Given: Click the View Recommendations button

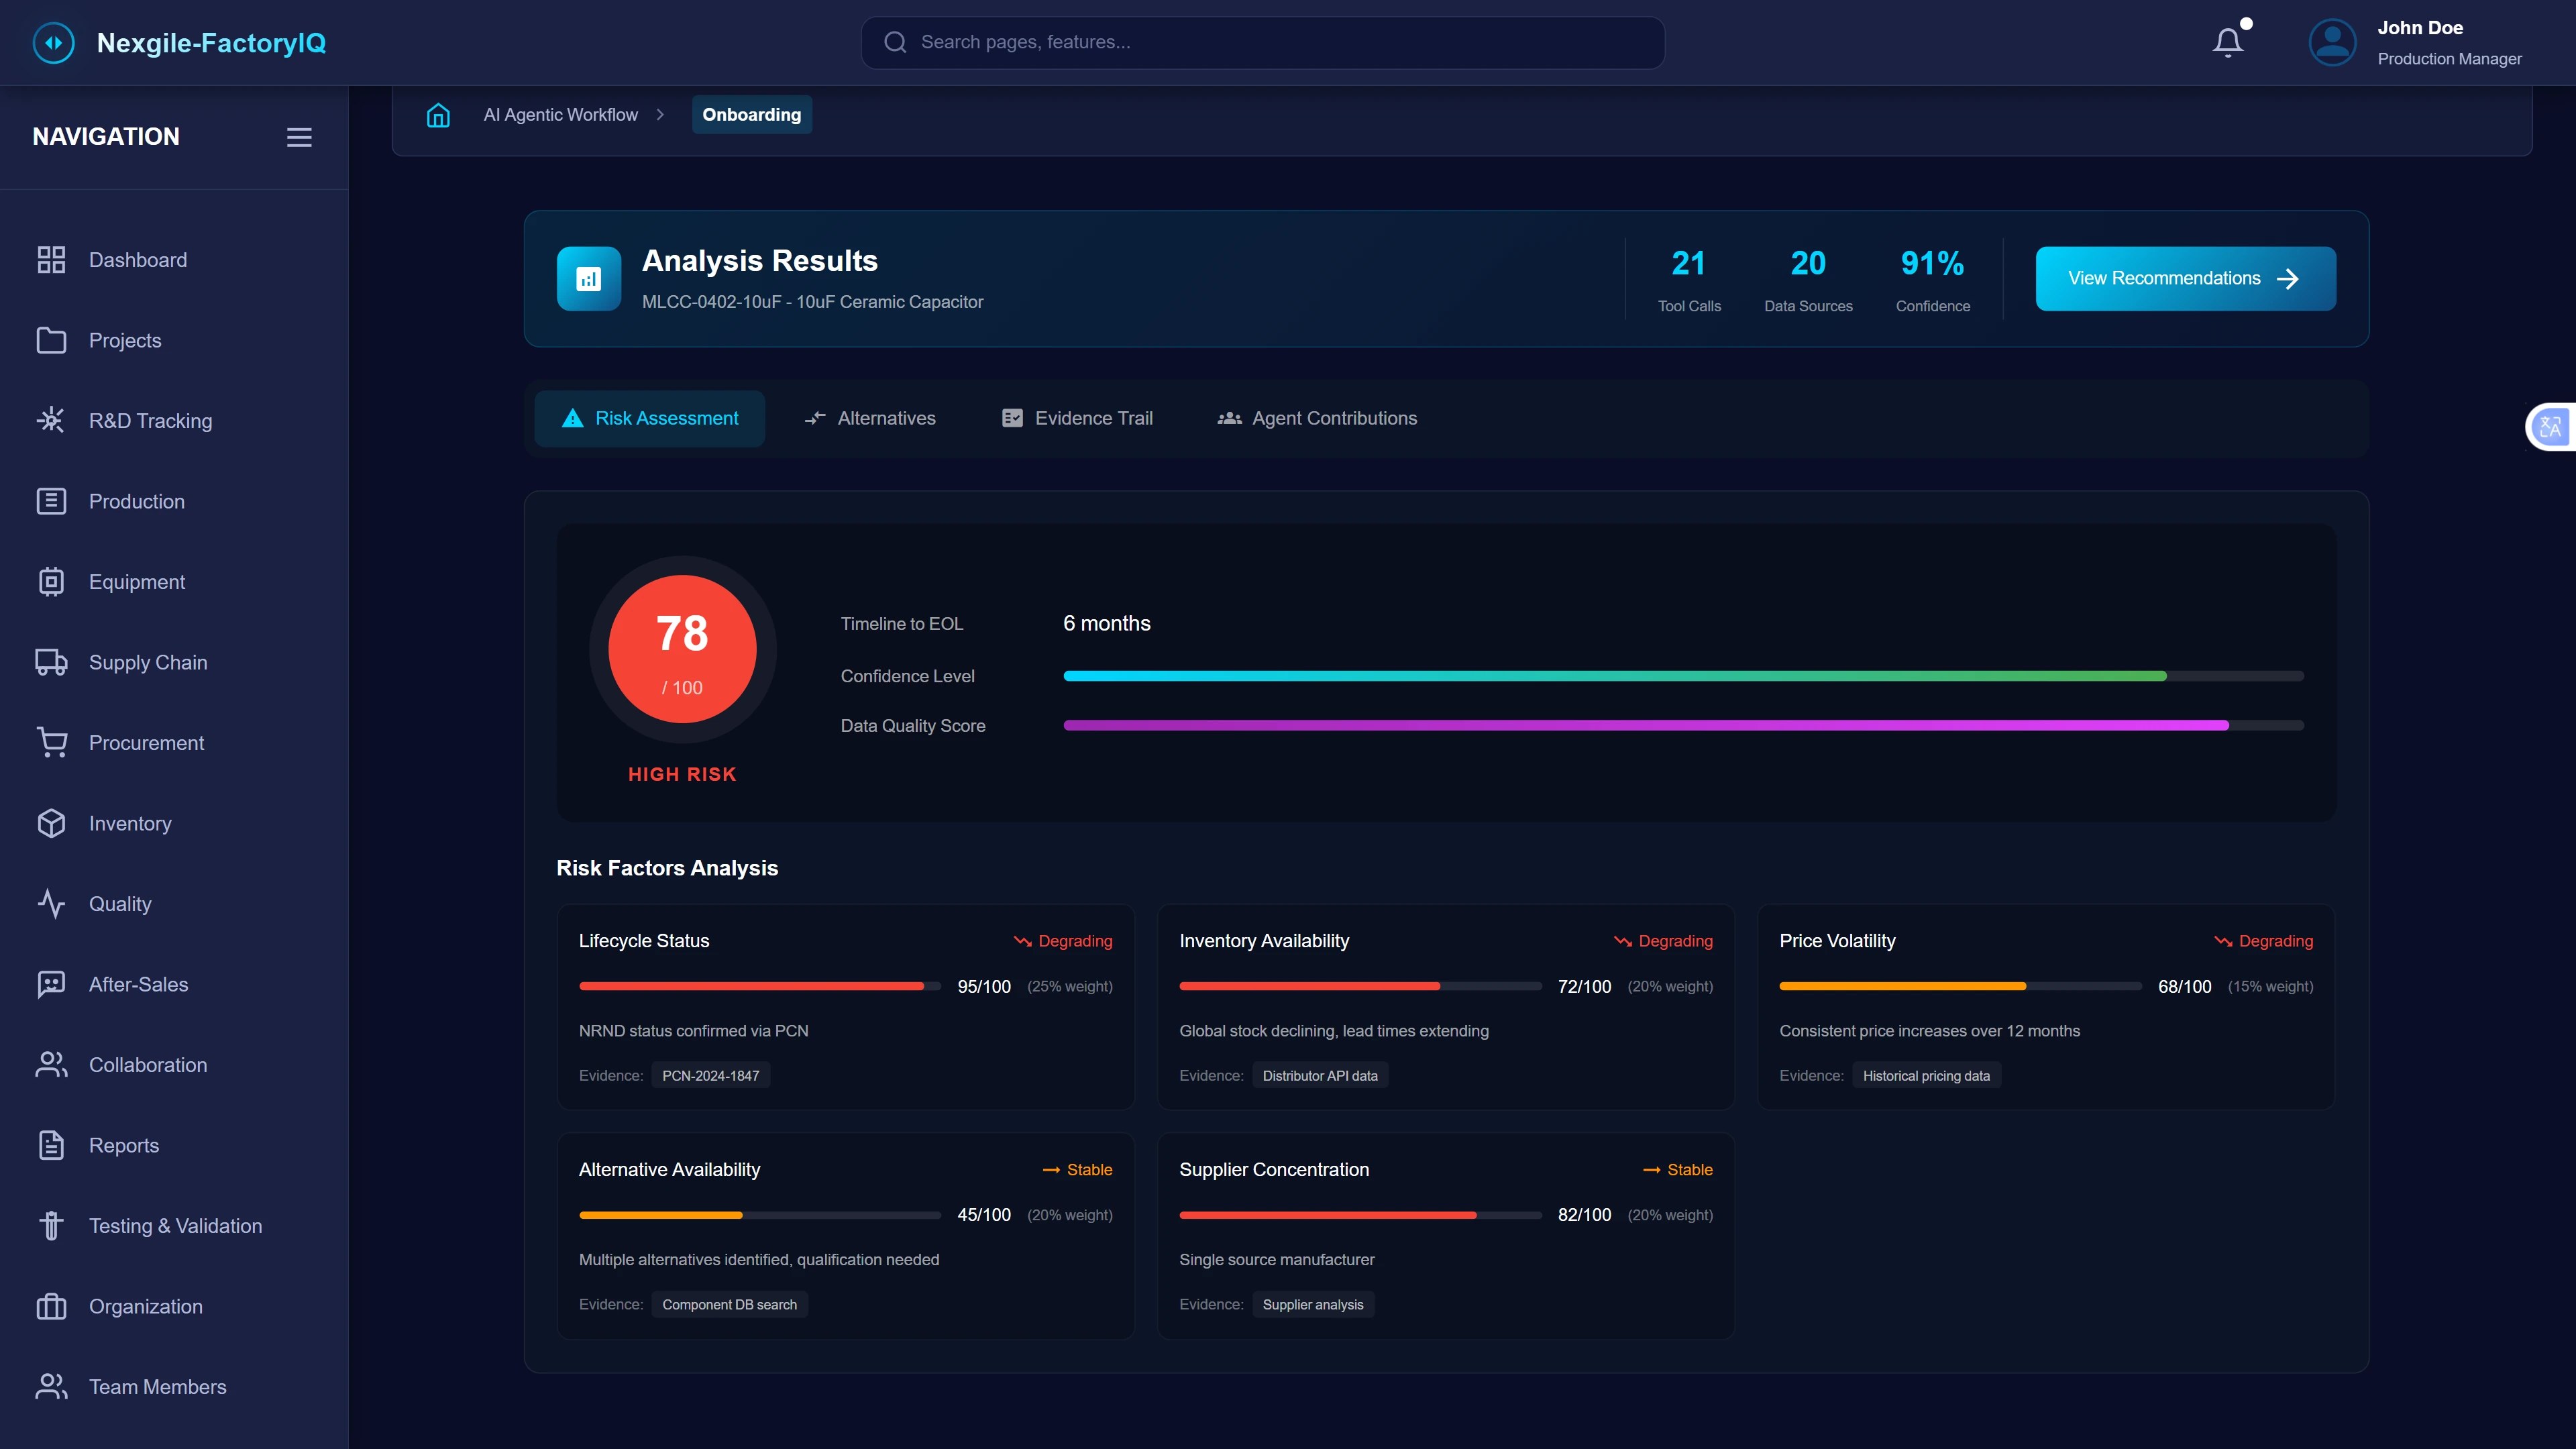Looking at the screenshot, I should pos(2184,278).
